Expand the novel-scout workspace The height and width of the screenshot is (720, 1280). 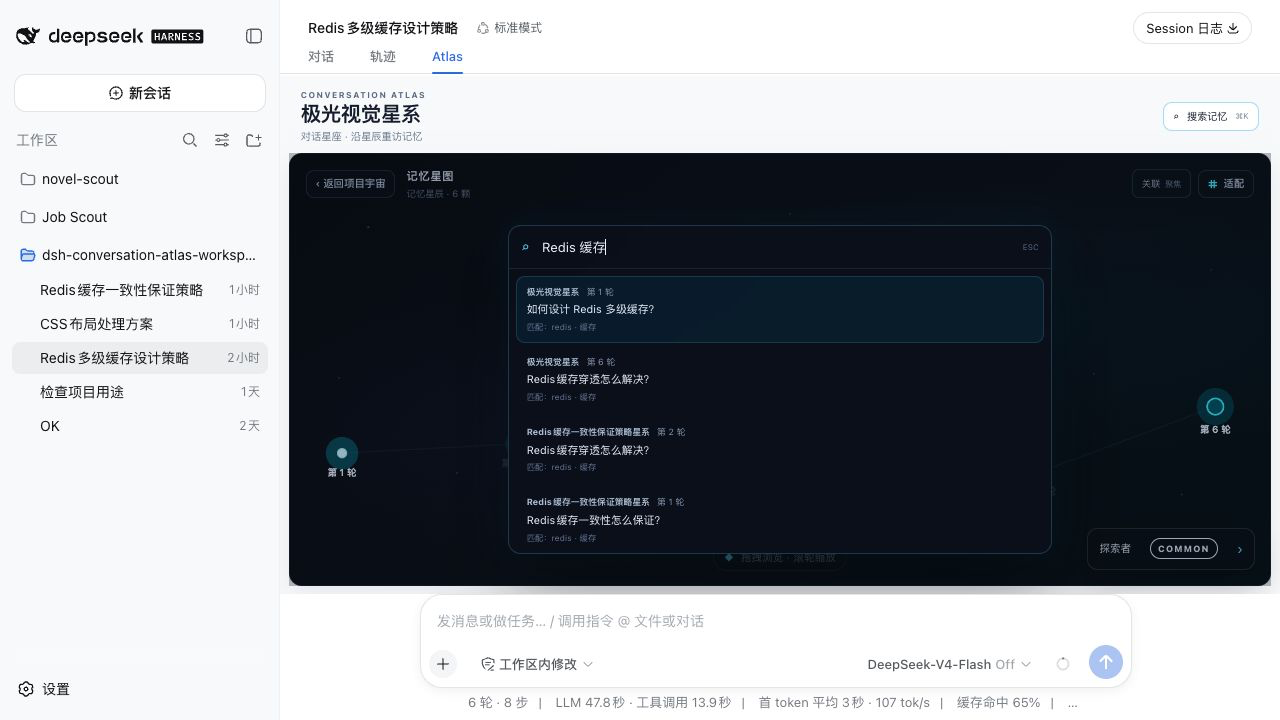140,179
